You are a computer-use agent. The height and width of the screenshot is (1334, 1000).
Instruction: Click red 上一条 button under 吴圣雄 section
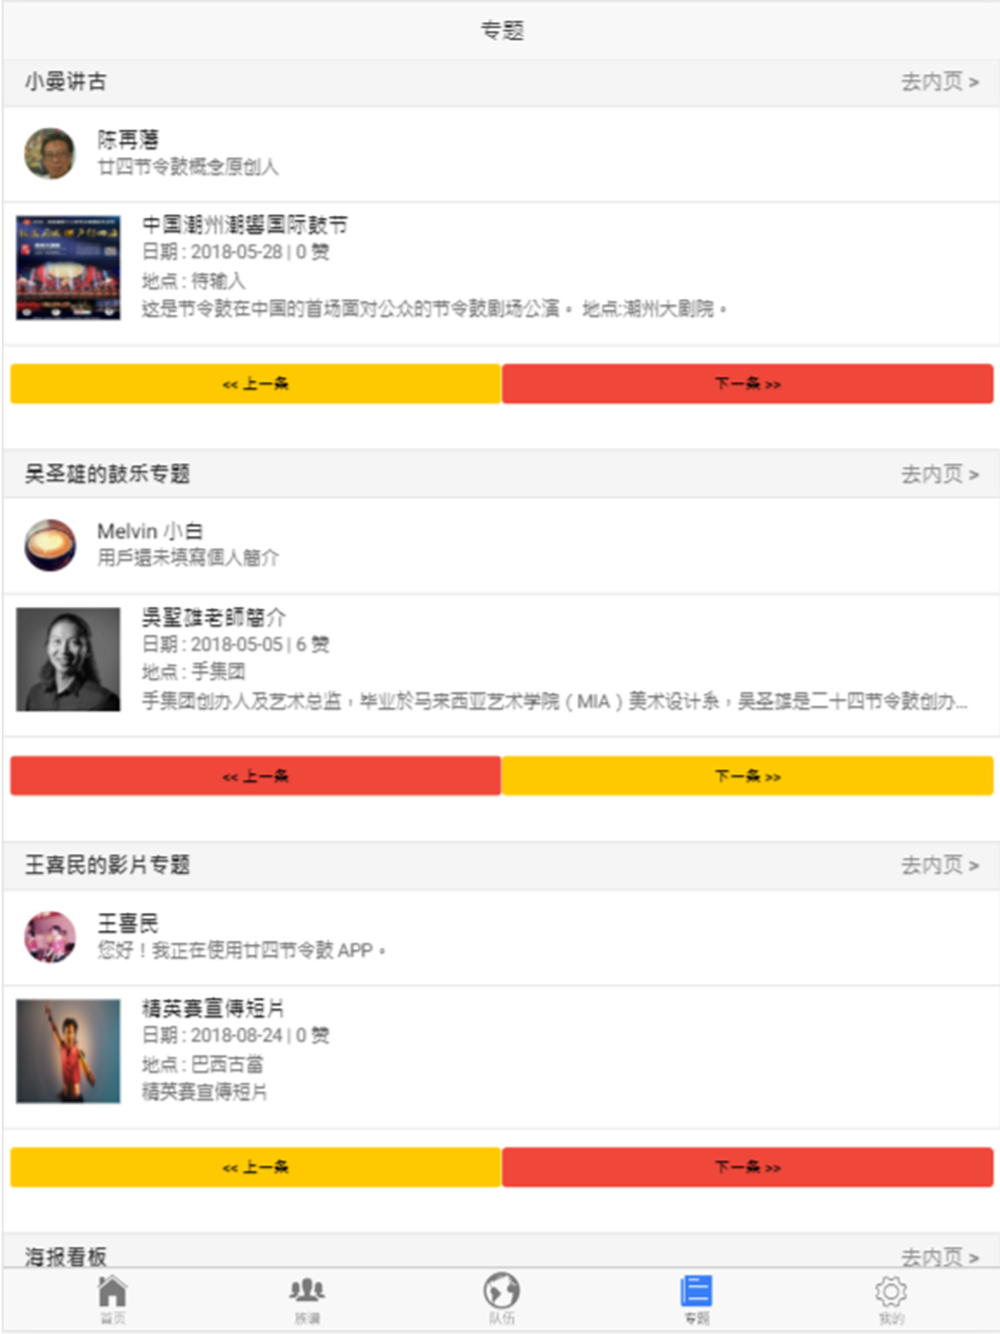255,775
